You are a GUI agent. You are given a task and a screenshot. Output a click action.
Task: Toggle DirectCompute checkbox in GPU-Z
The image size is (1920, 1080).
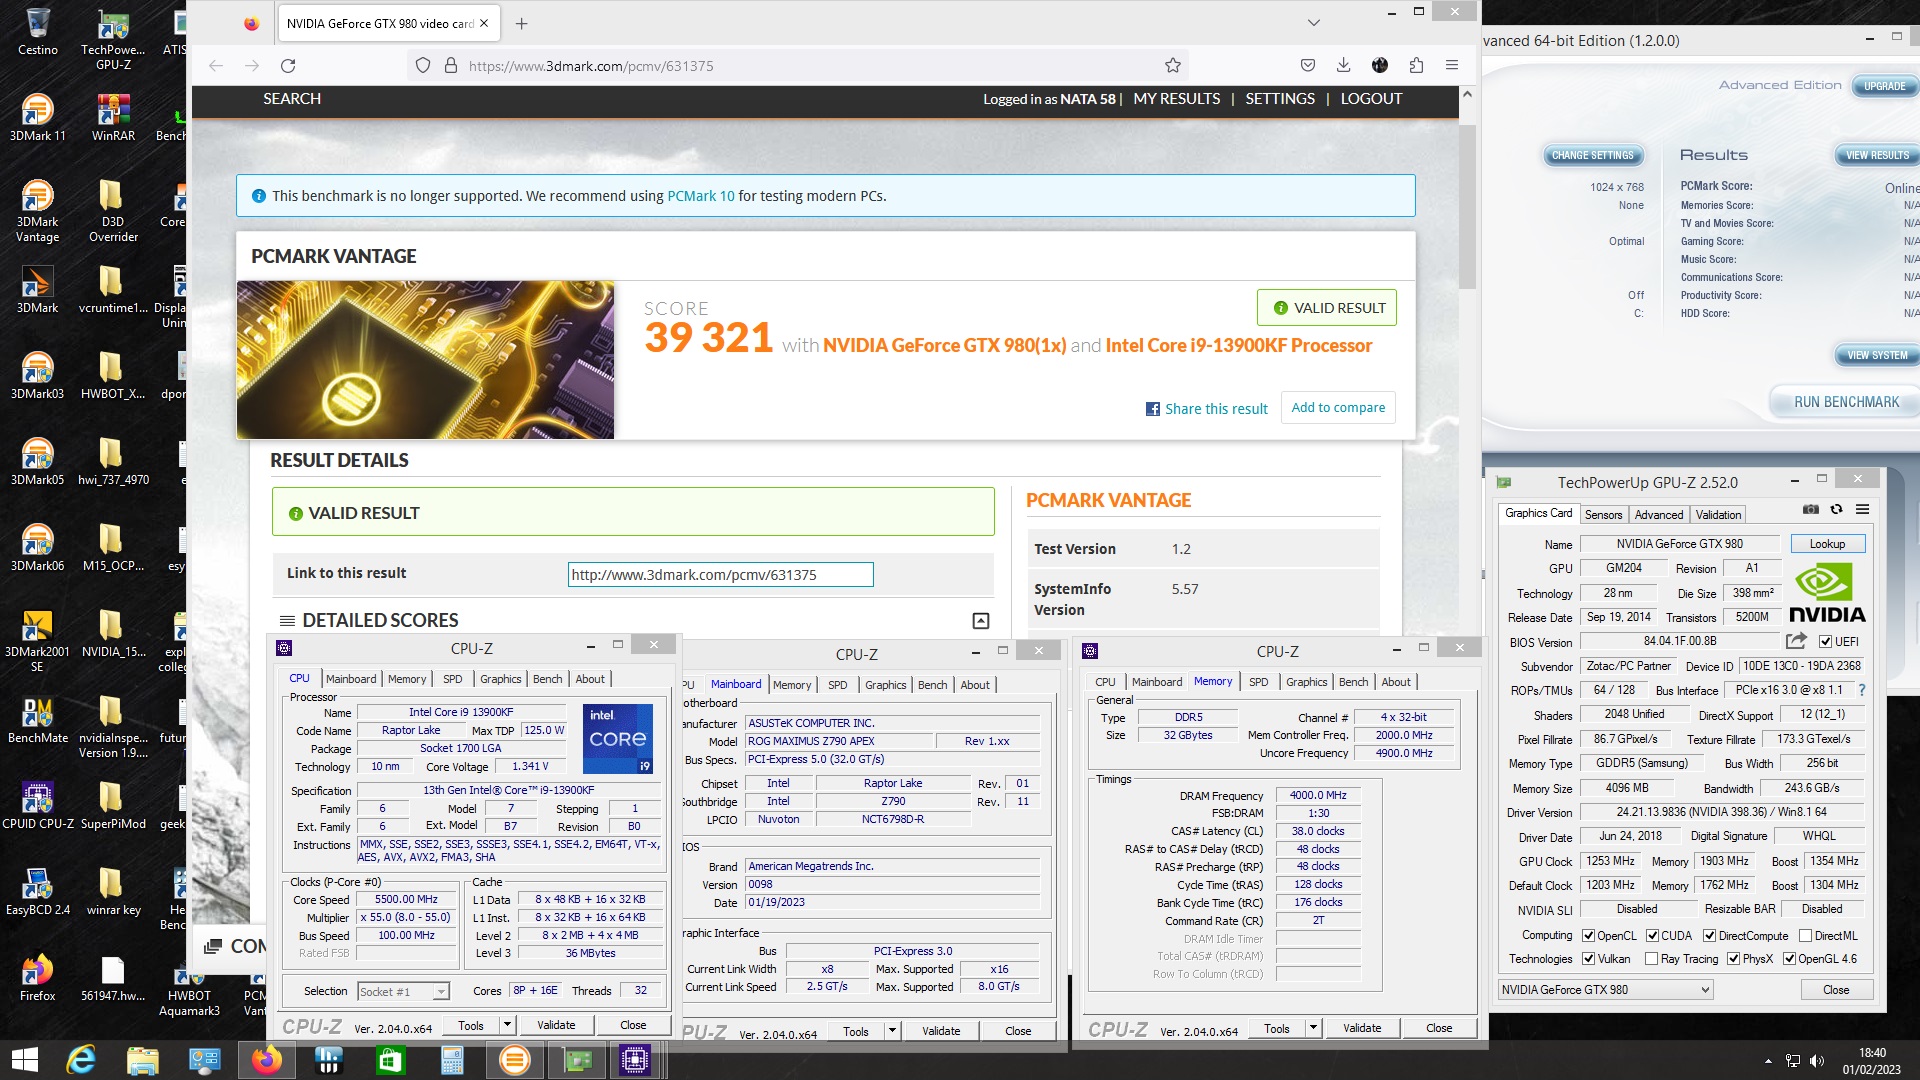(1709, 936)
